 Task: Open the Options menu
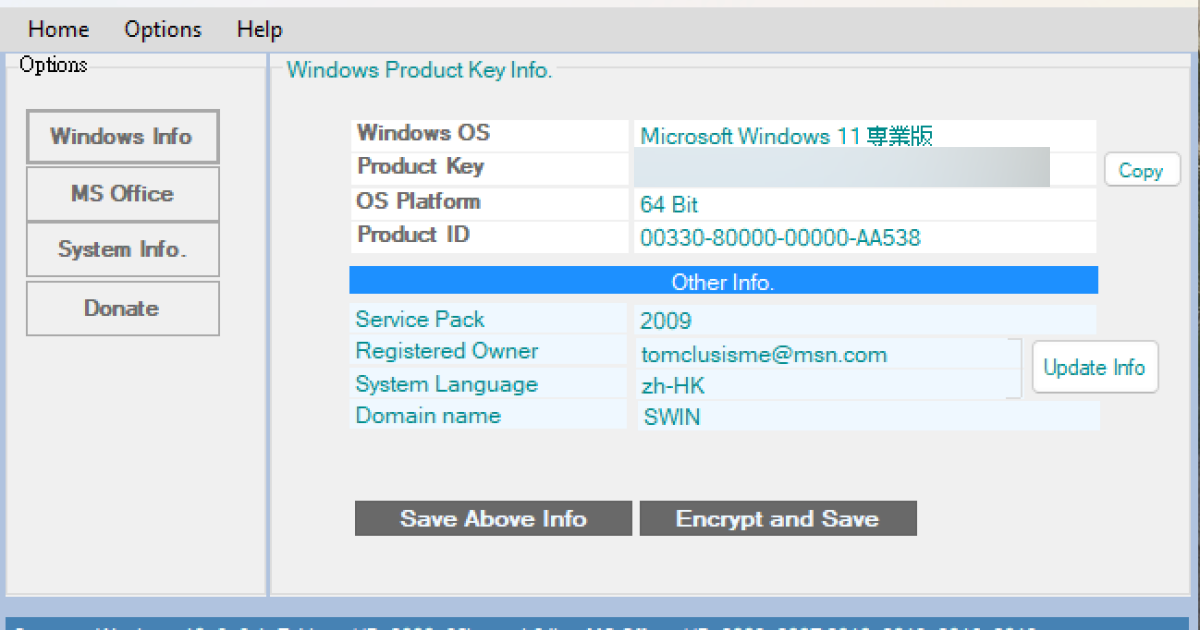point(162,29)
